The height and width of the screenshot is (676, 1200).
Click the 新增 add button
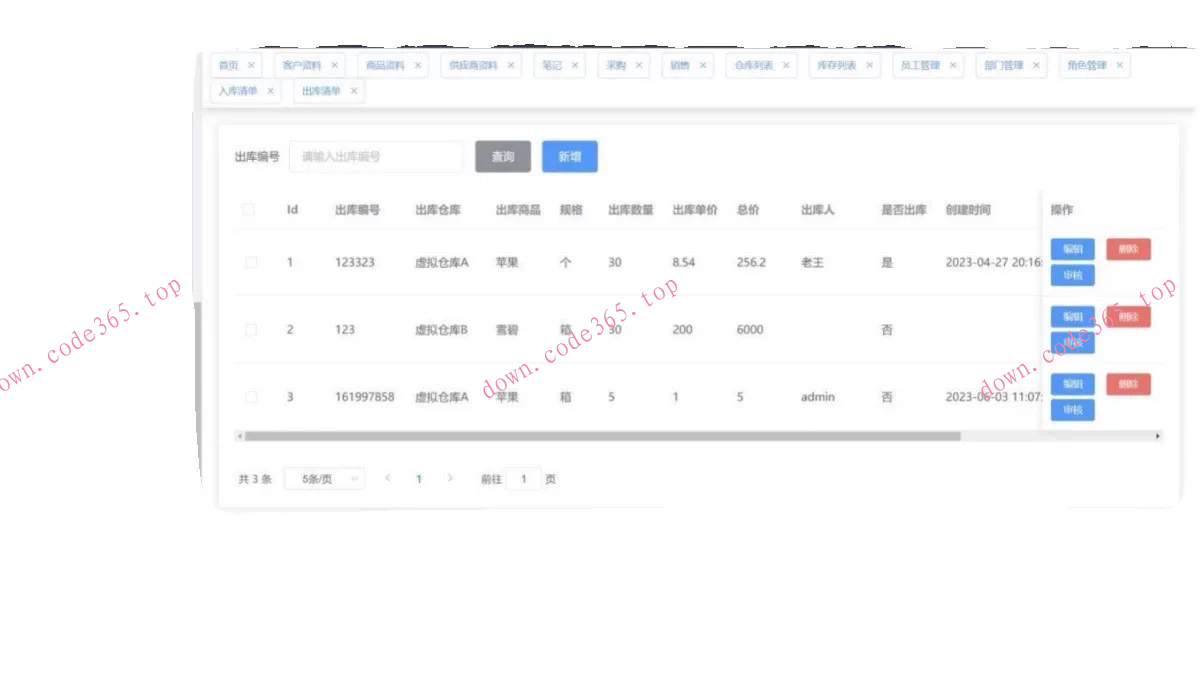pyautogui.click(x=569, y=156)
